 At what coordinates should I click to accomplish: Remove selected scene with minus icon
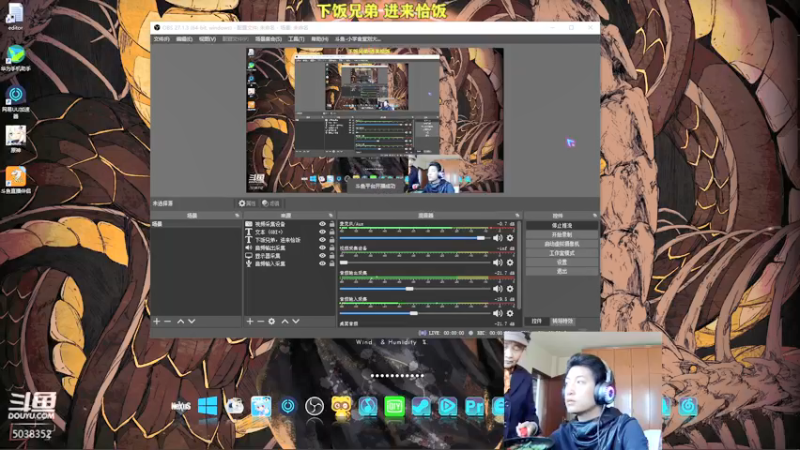pyautogui.click(x=167, y=321)
